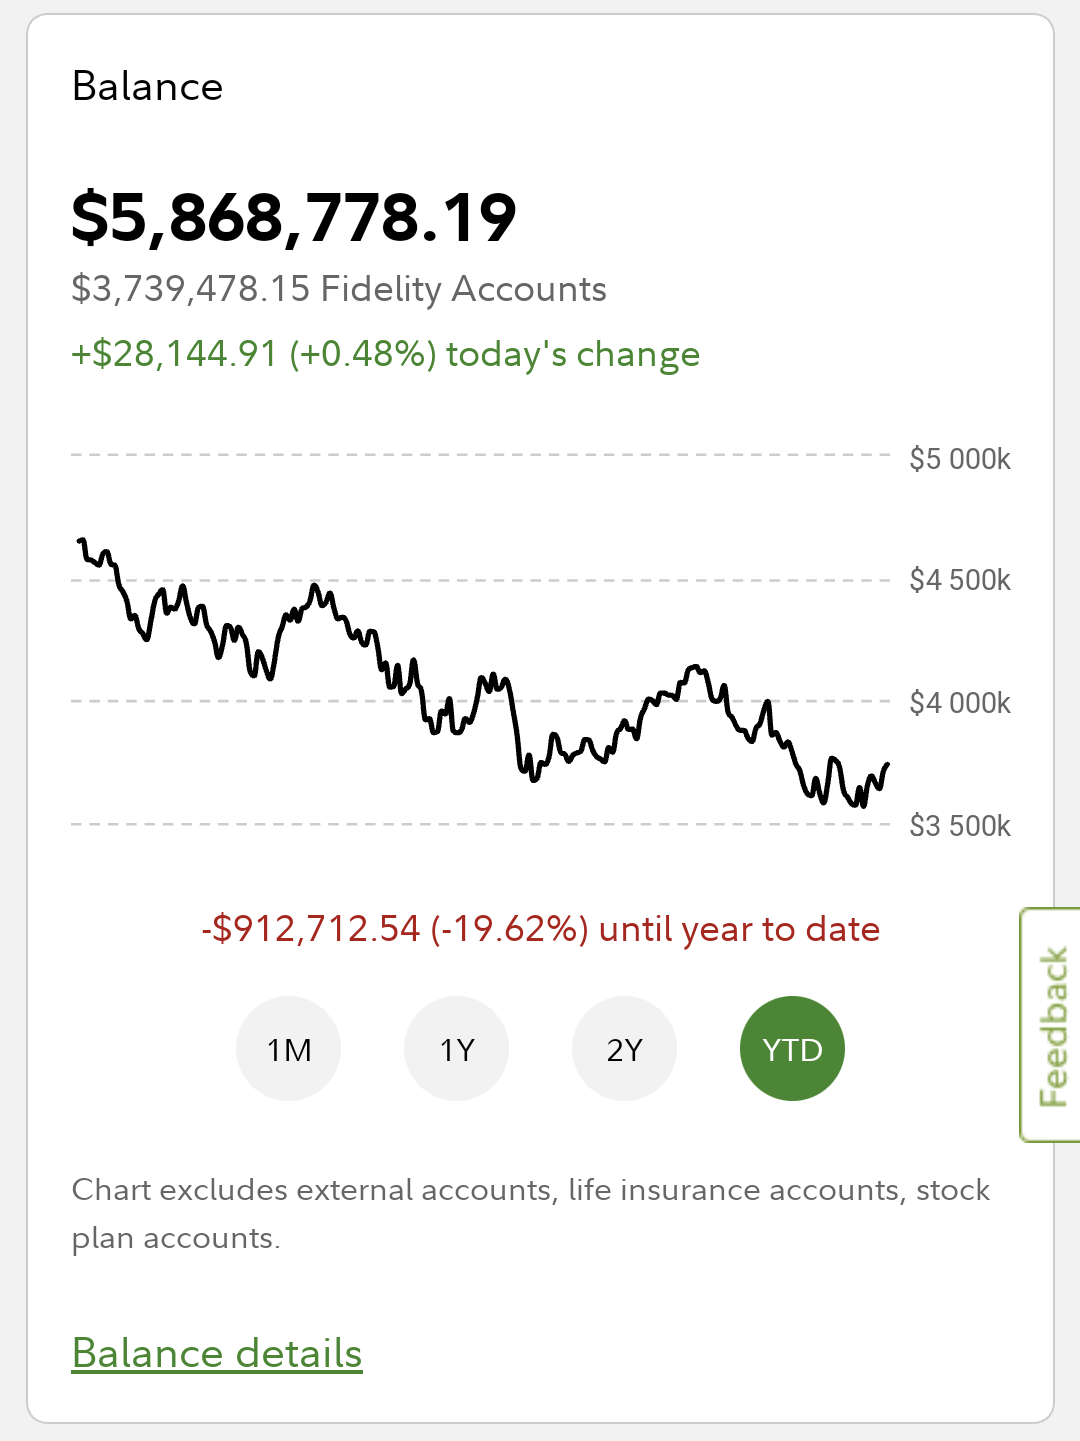
Task: Switch chart to 1Y range
Action: pos(456,1049)
